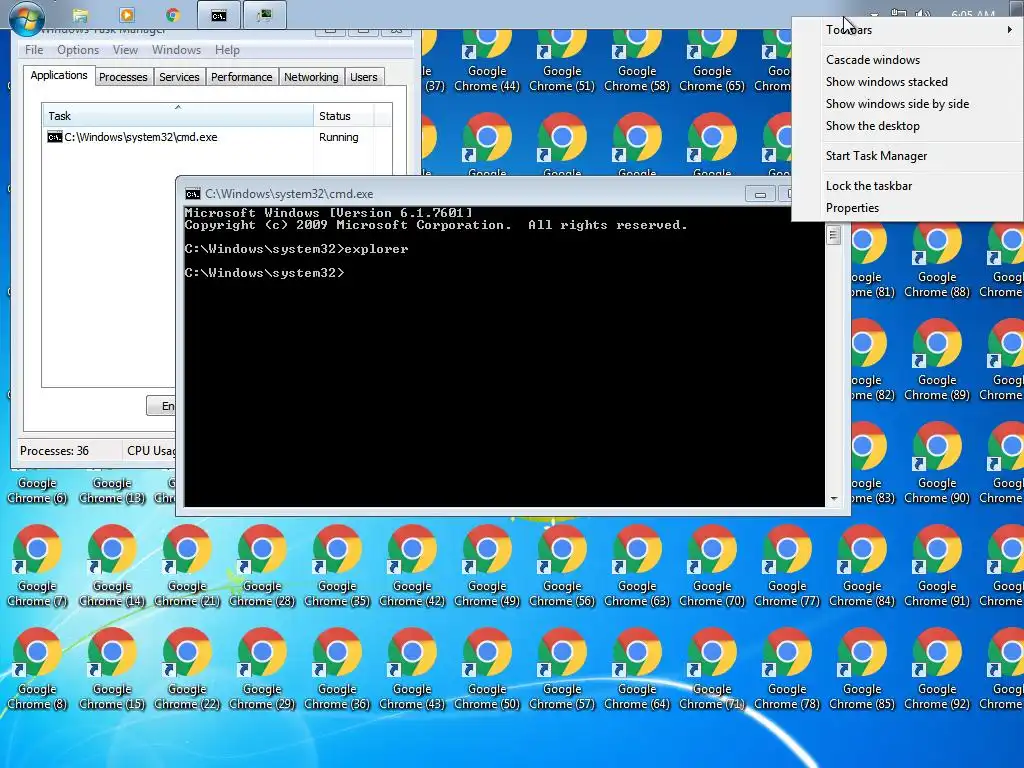This screenshot has width=1024, height=768.
Task: Open Google Chrome (56) desktop shortcut
Action: (x=562, y=566)
